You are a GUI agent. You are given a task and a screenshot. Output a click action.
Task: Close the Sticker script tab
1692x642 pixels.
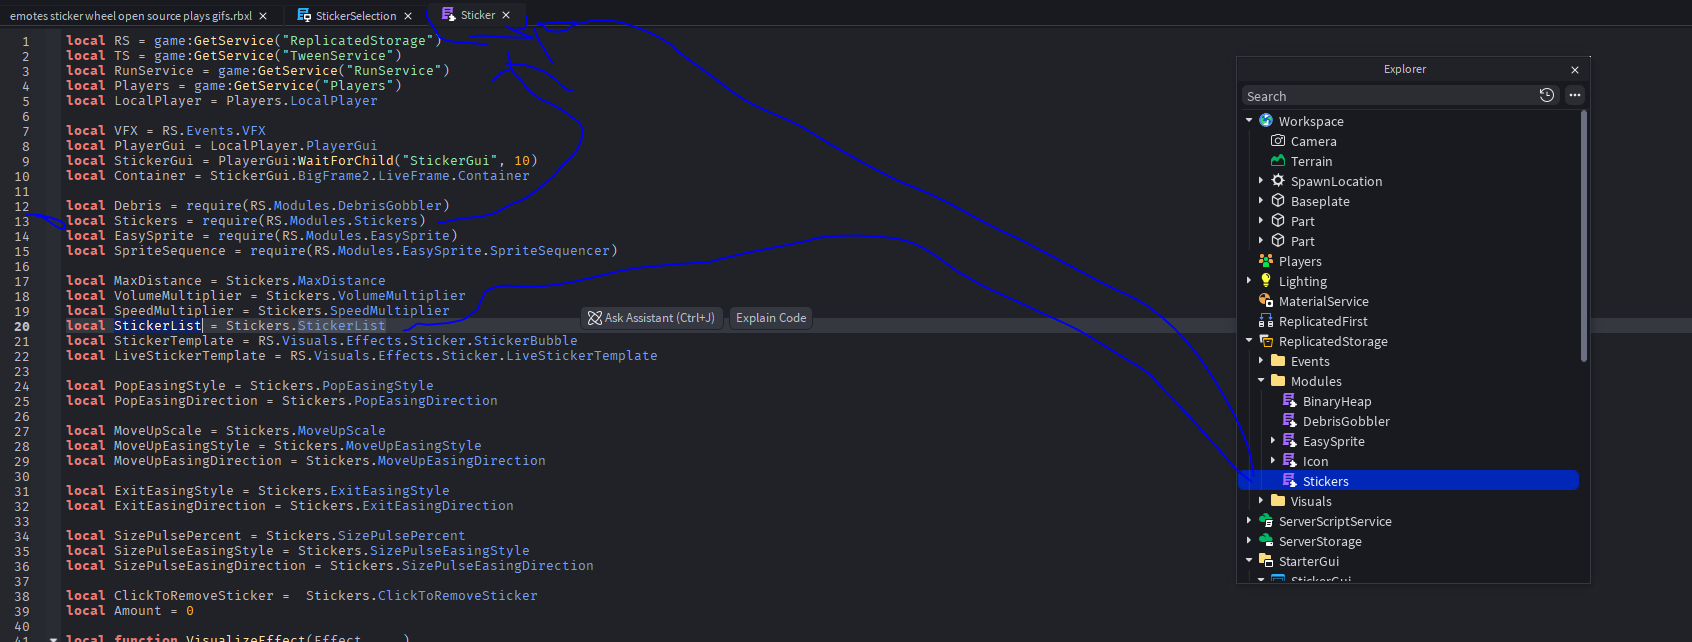[x=506, y=15]
